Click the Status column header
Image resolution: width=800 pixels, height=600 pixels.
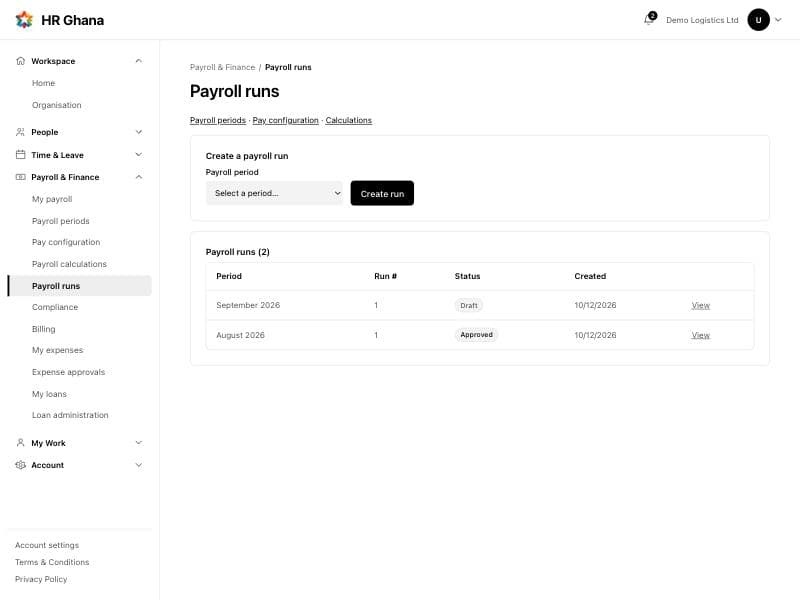(467, 276)
